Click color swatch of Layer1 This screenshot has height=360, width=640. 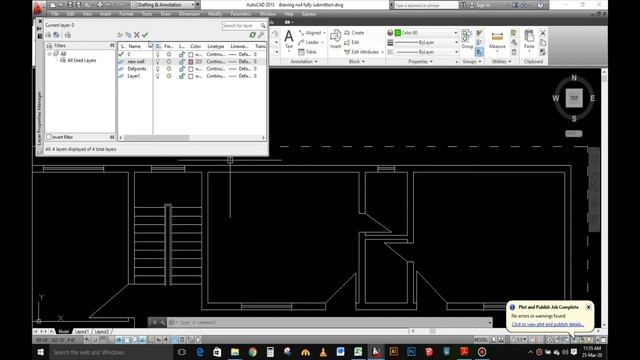click(x=191, y=76)
